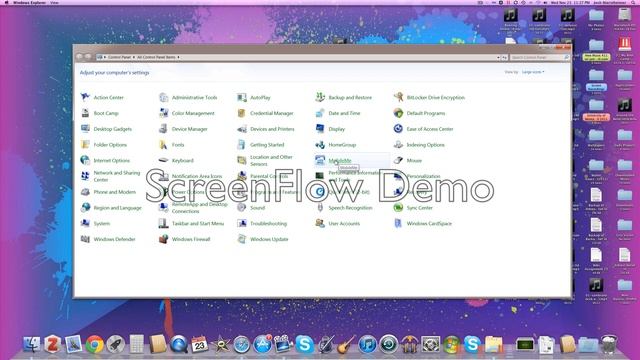Open Location and Other Sensors
640x360 pixels.
pos(271,160)
